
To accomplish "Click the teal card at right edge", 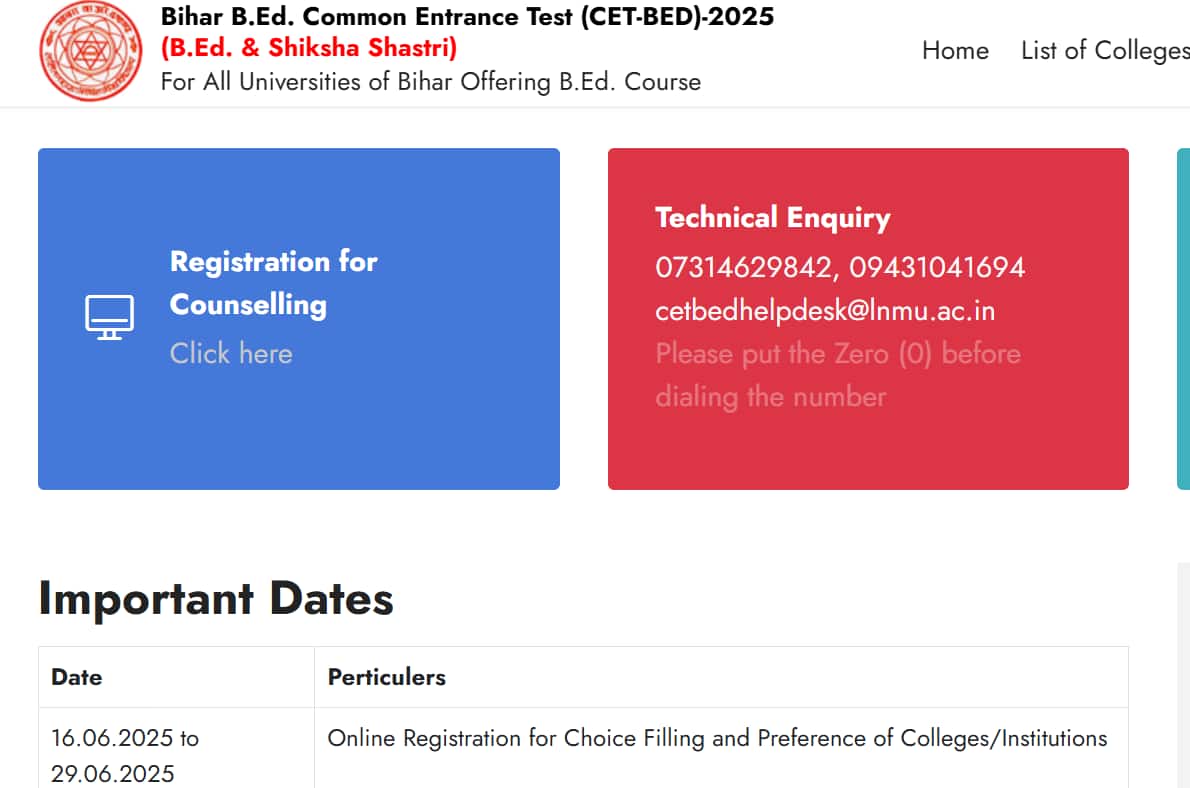I will pos(1183,319).
